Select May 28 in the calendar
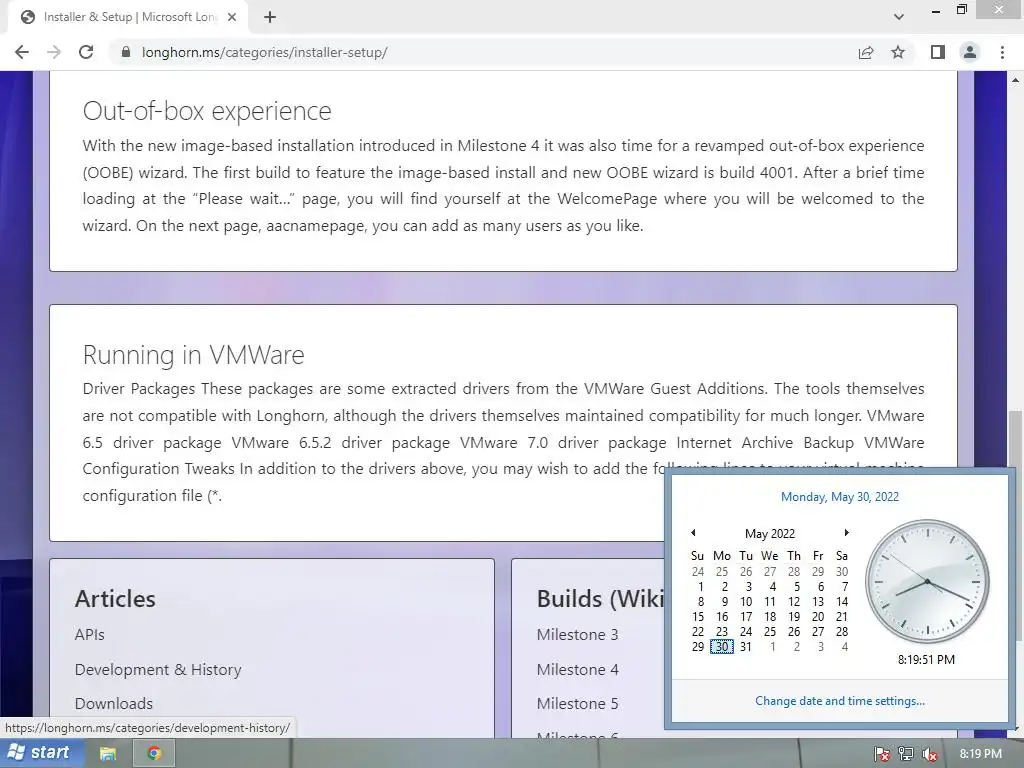The height and width of the screenshot is (768, 1024). (842, 632)
